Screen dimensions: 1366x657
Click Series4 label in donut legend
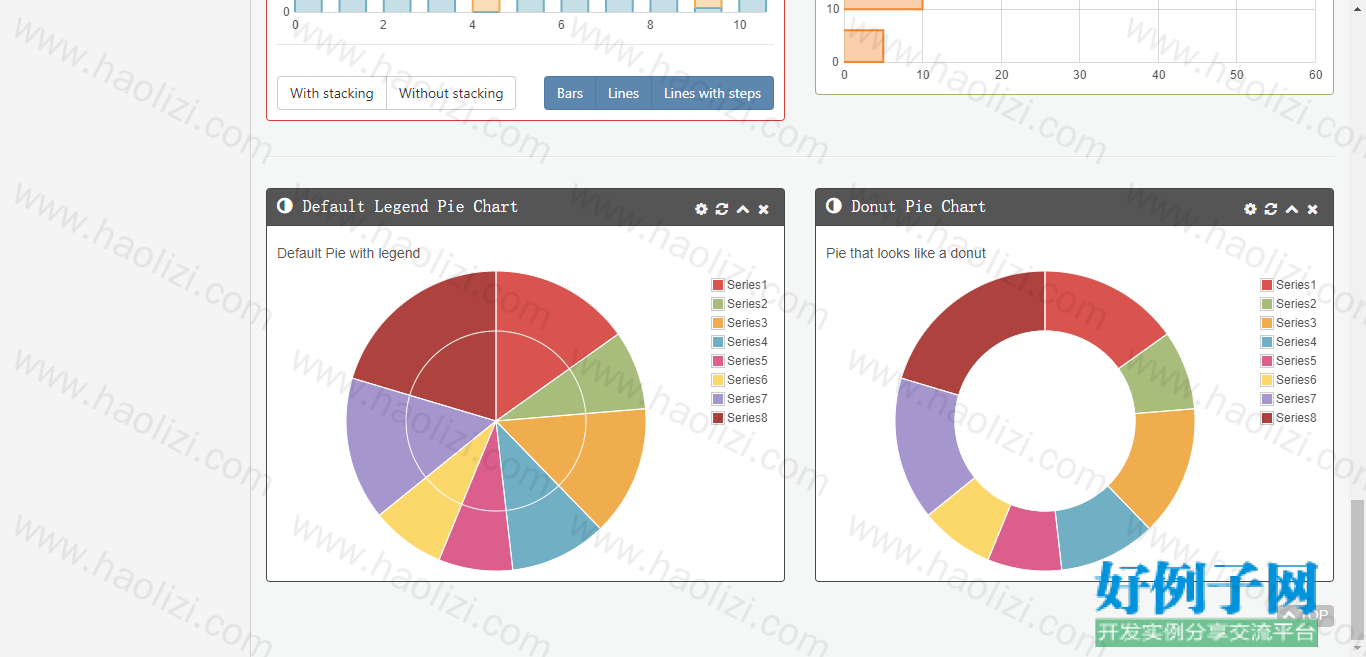click(x=1296, y=342)
